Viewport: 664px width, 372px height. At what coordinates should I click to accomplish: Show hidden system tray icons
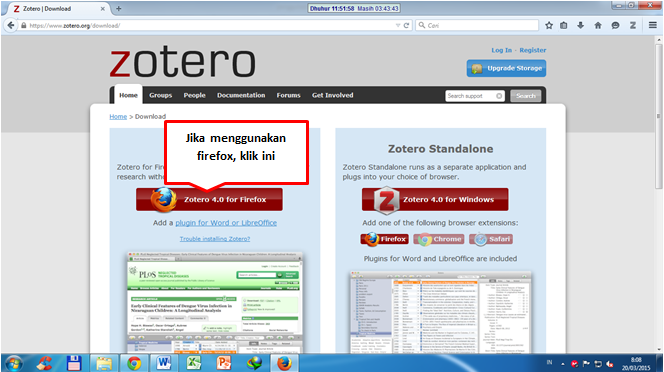click(x=563, y=364)
